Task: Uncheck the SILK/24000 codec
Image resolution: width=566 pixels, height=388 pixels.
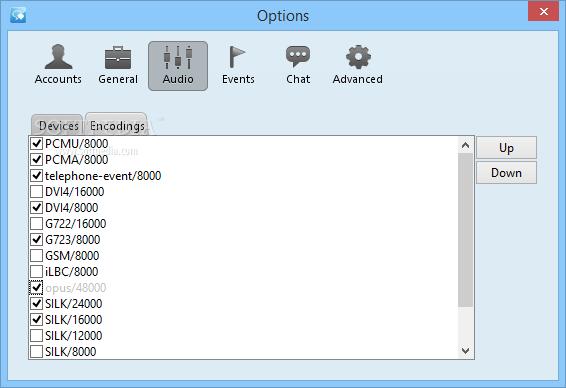Action: [x=36, y=304]
